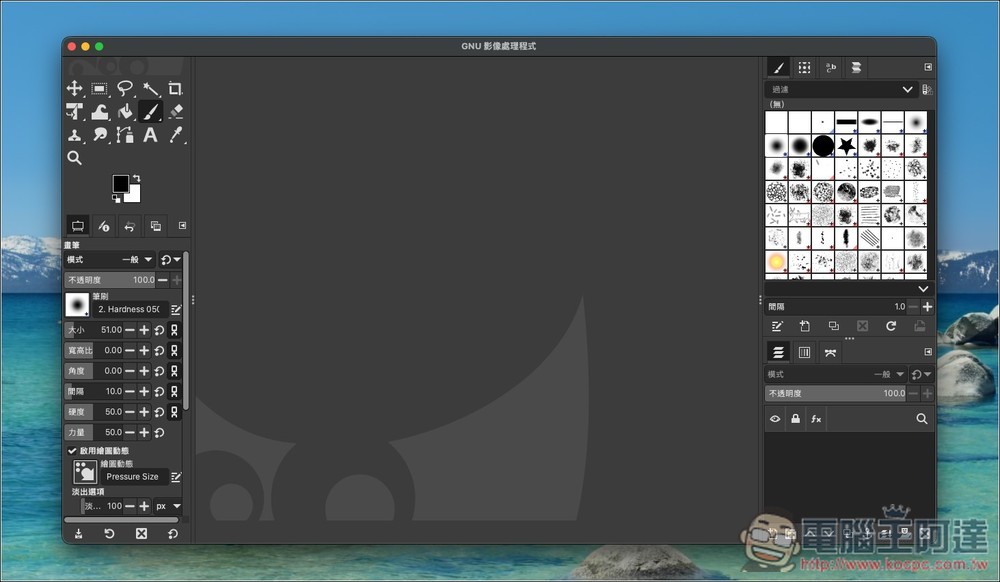The height and width of the screenshot is (582, 1000).
Task: Select the Text tool
Action: coord(151,135)
